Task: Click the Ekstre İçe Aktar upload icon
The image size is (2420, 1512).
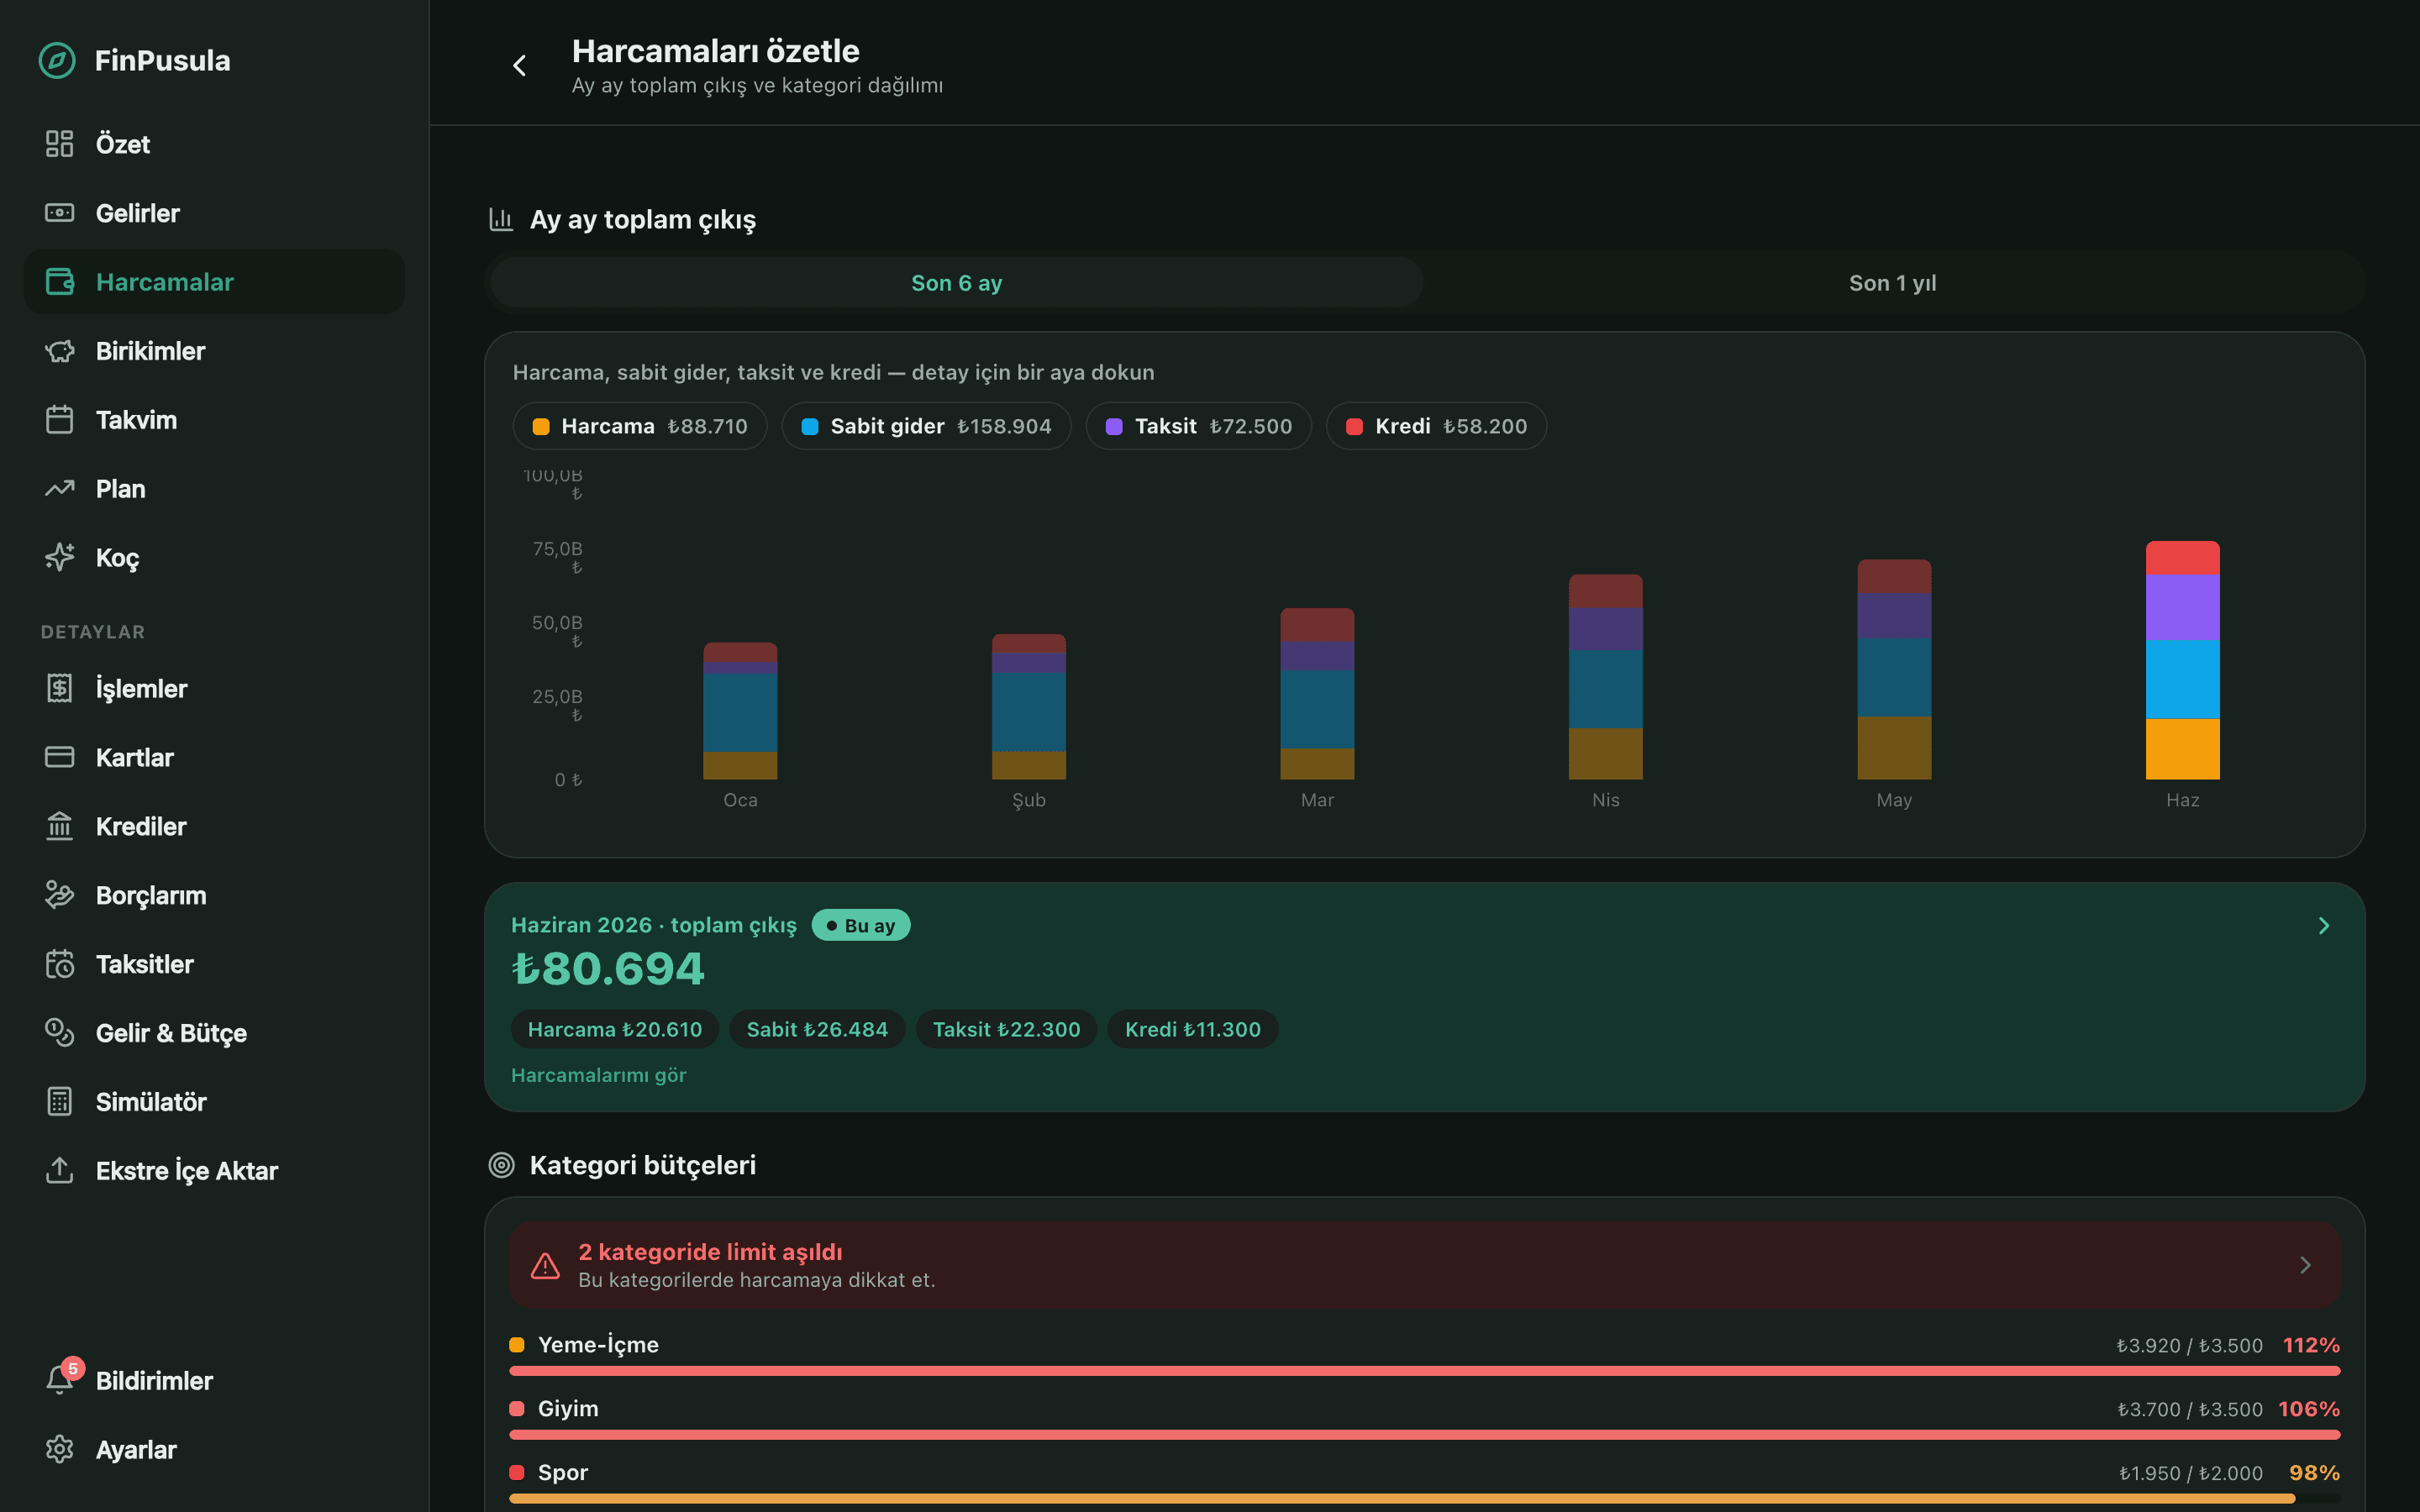Action: [x=60, y=1170]
